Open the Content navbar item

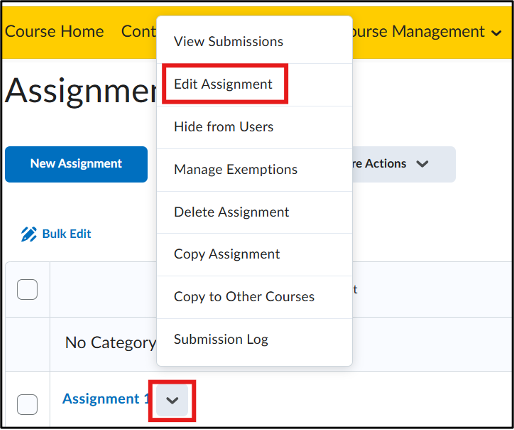[139, 32]
